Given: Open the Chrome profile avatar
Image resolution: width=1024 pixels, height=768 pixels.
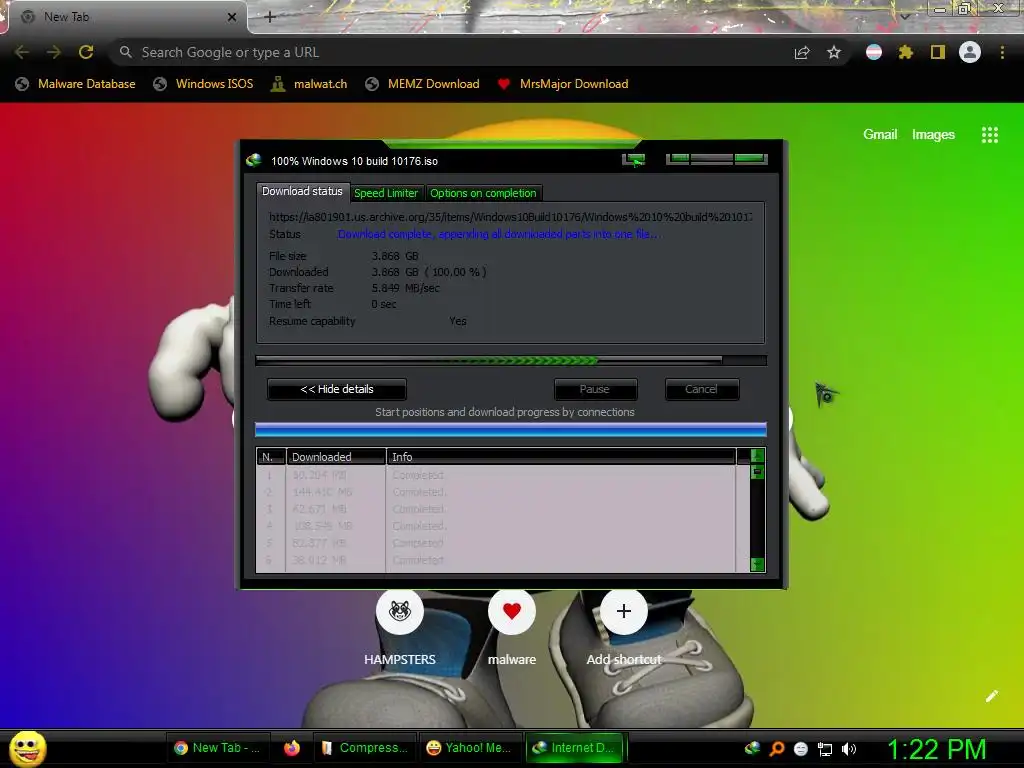Looking at the screenshot, I should point(970,52).
